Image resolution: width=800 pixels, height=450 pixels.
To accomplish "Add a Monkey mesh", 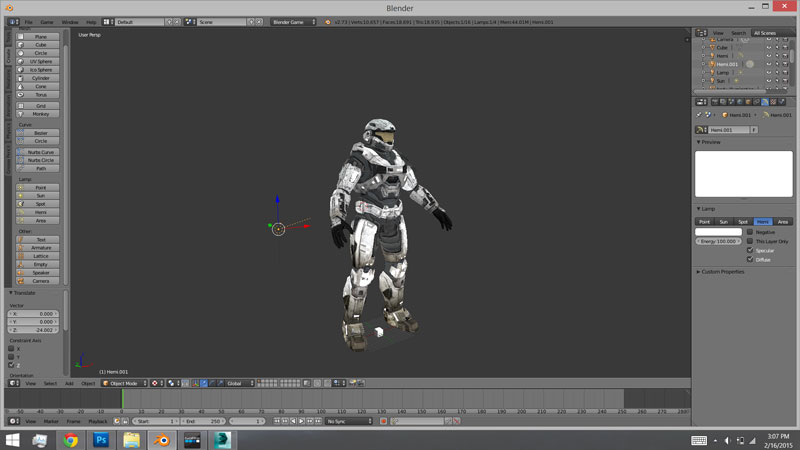I will tap(38, 114).
